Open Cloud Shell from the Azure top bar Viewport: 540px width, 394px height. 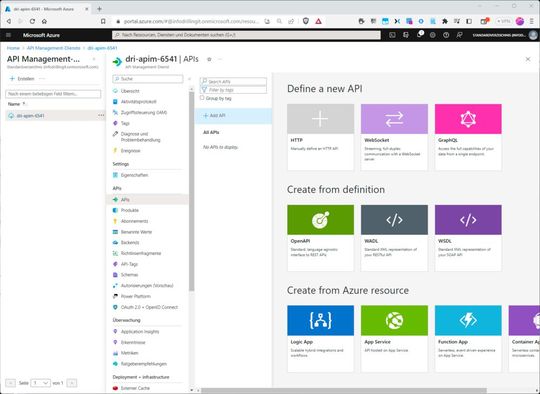(392, 35)
